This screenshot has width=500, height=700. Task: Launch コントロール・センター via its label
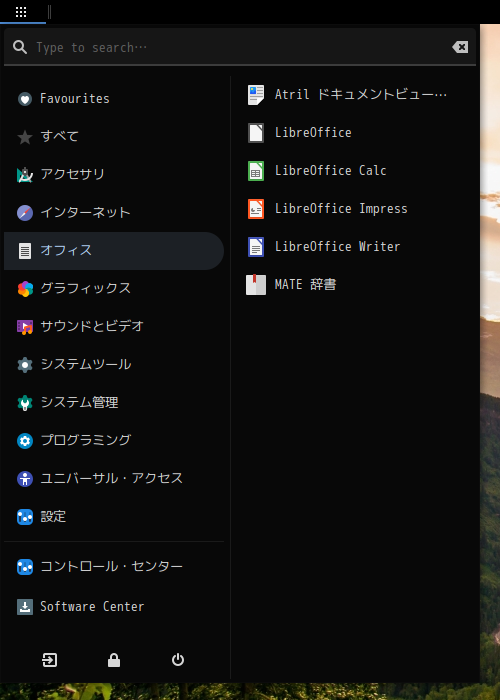[x=112, y=567]
